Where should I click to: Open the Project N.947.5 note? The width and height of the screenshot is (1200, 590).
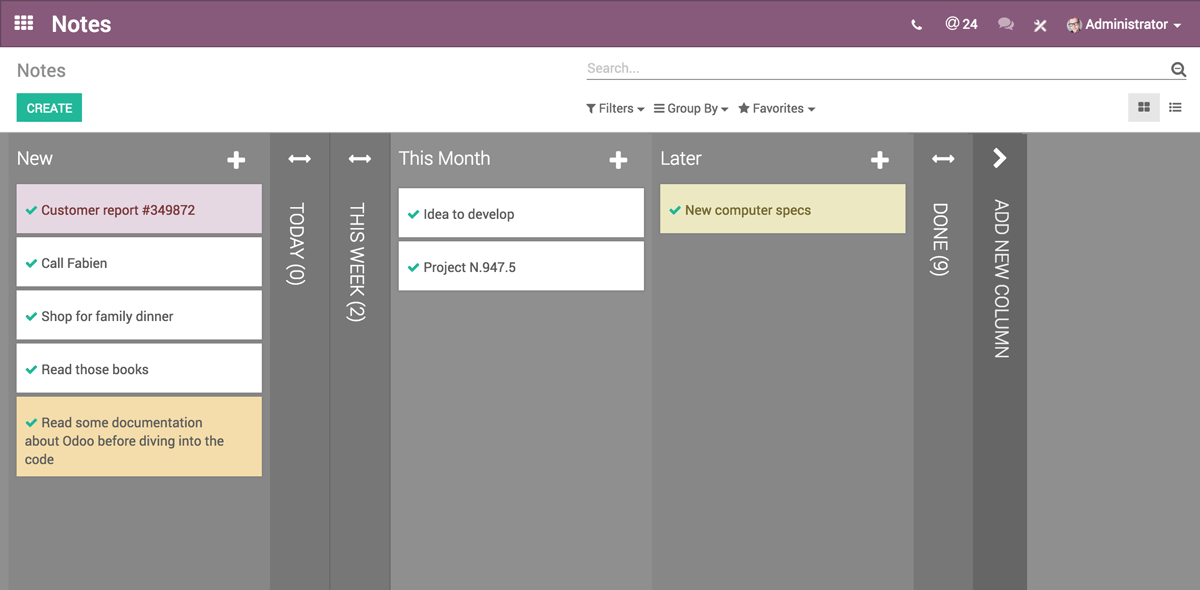521,267
